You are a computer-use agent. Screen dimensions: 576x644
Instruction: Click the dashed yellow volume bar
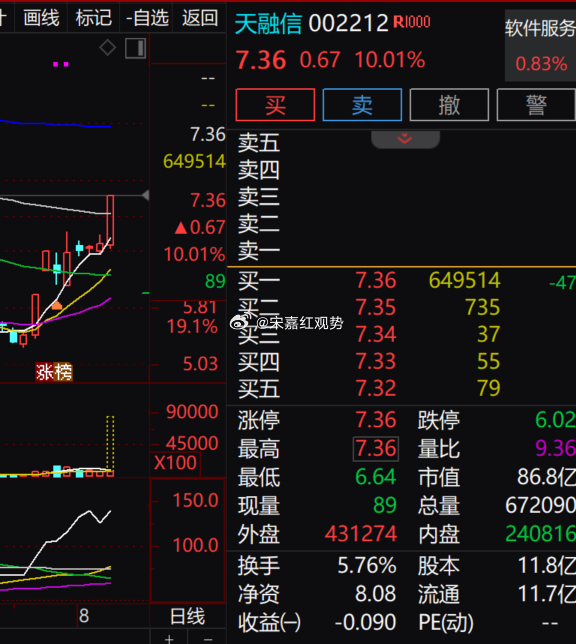110,444
